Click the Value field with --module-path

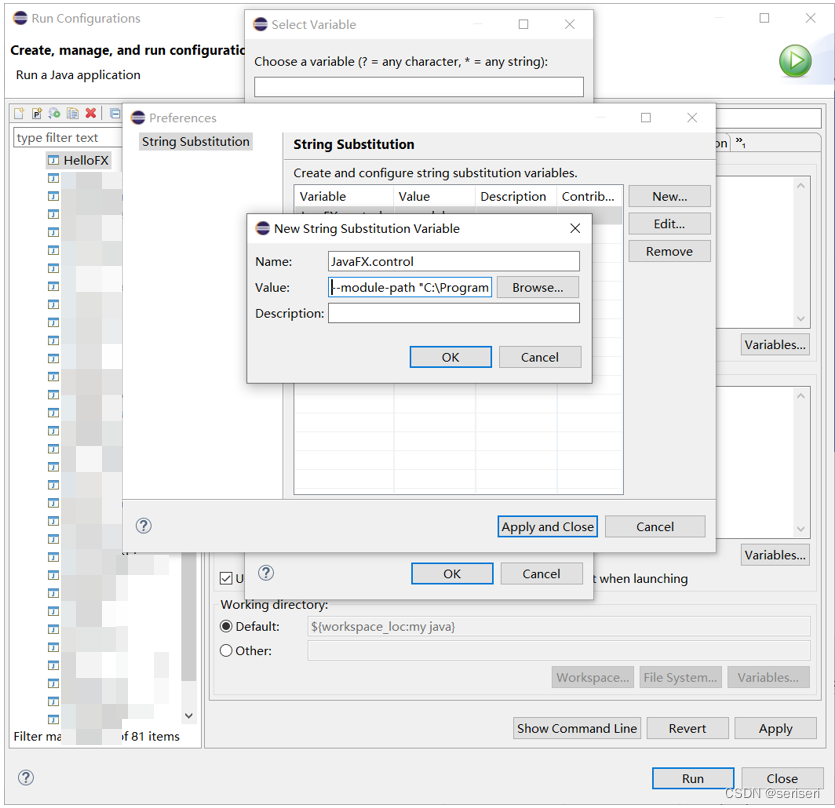[x=410, y=288]
